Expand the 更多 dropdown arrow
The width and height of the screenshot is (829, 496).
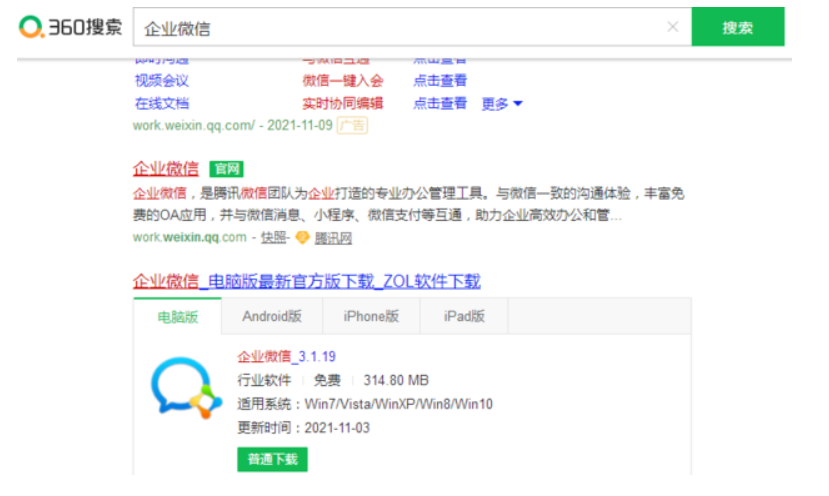pyautogui.click(x=518, y=104)
